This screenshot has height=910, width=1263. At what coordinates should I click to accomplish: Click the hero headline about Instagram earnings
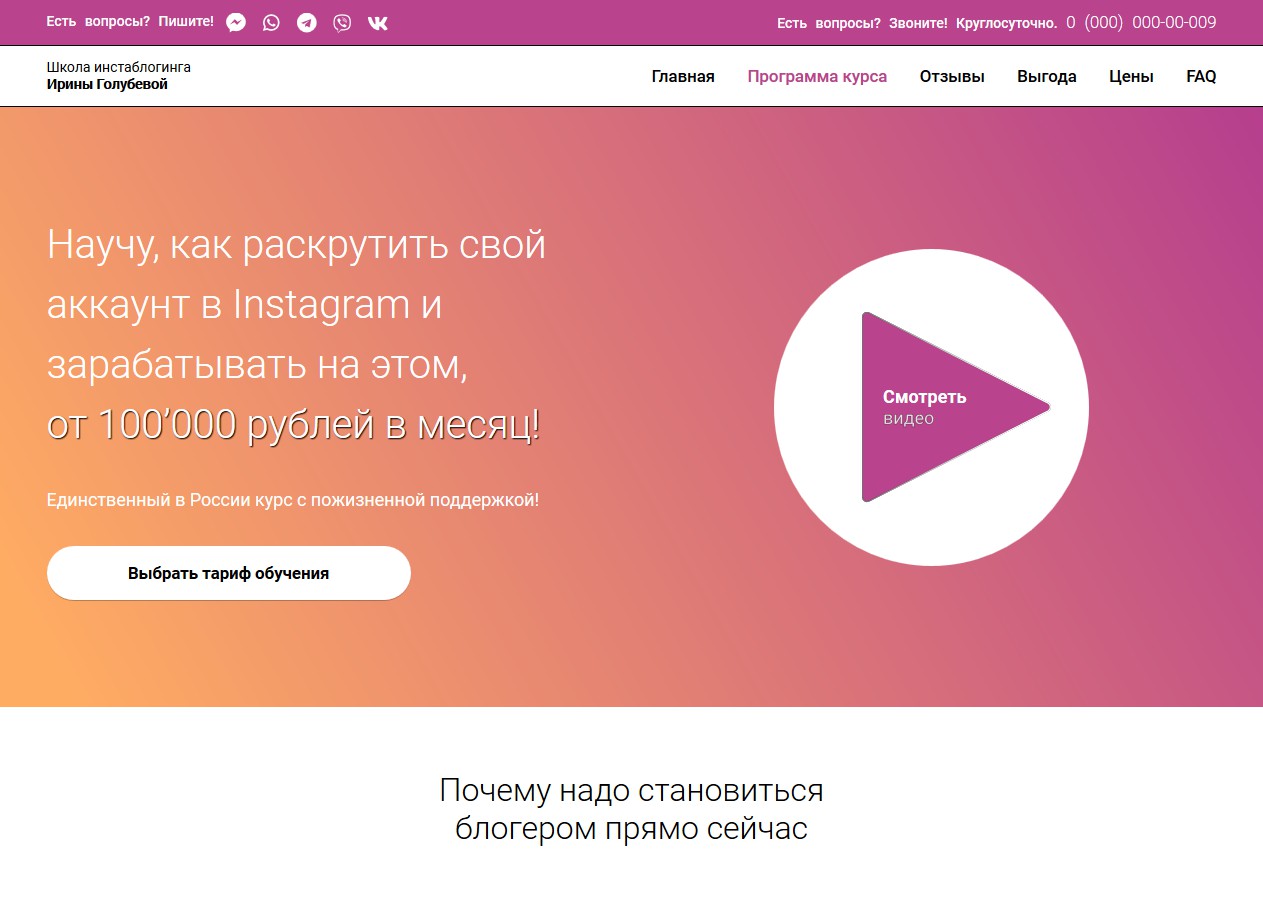[x=296, y=335]
